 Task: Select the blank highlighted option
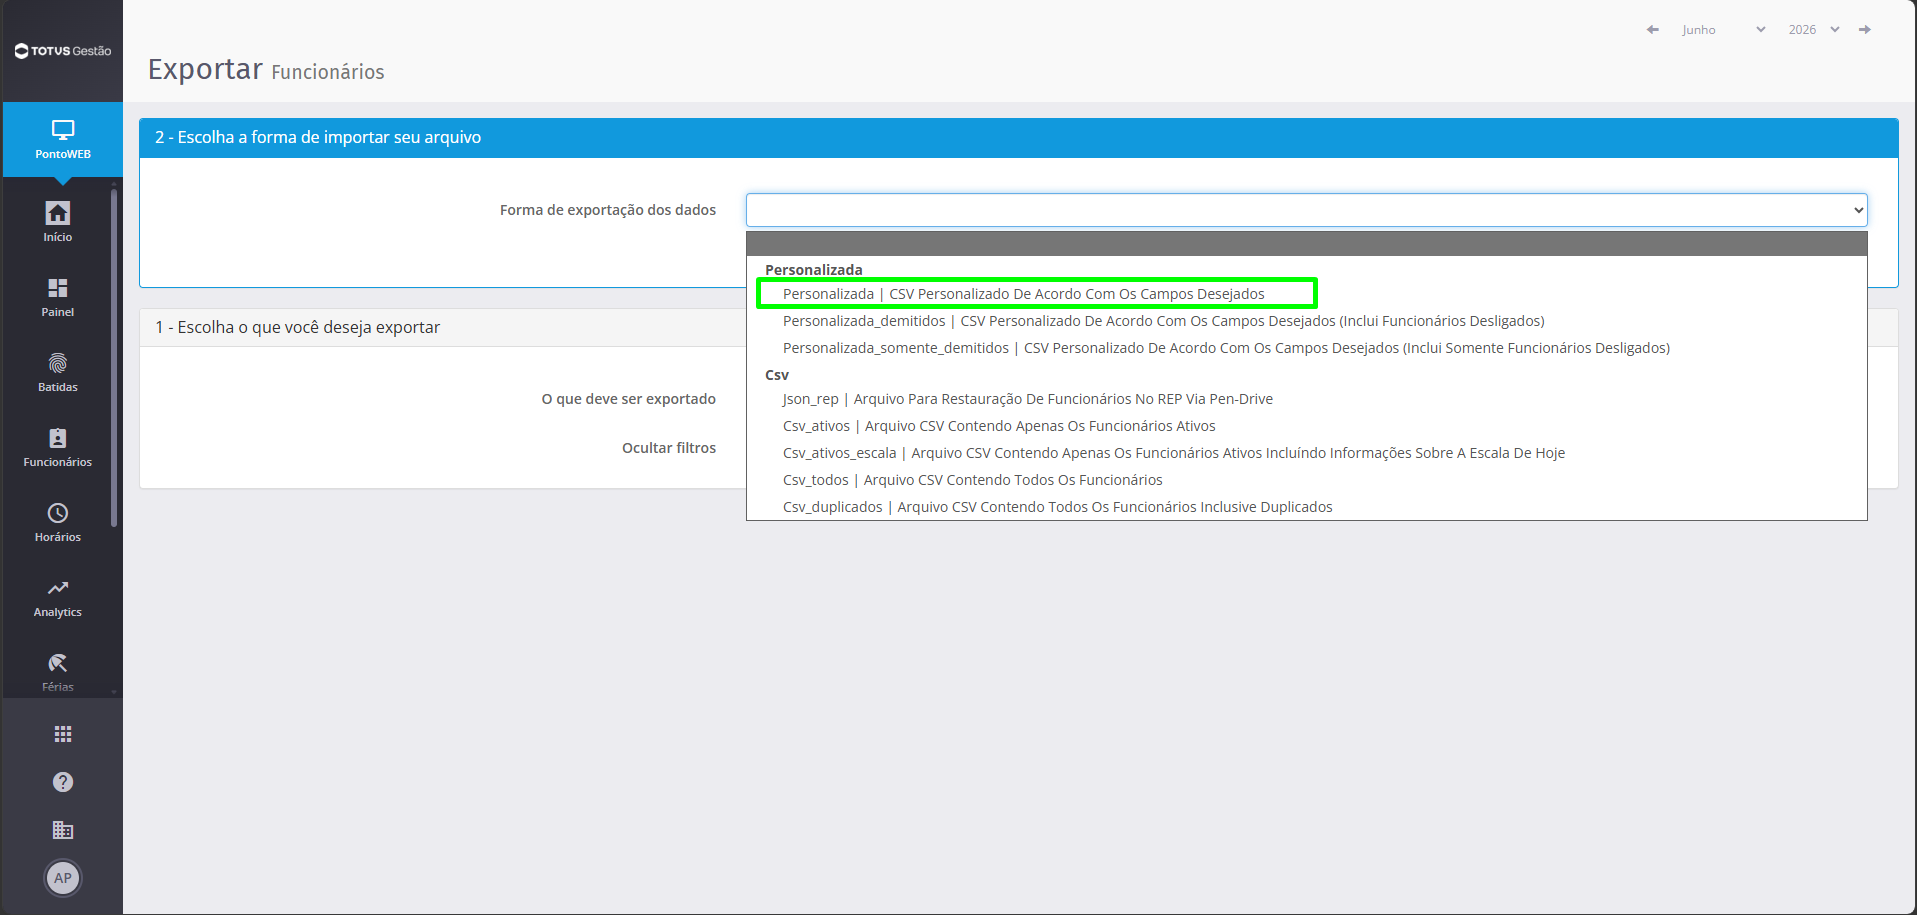[x=1307, y=244]
